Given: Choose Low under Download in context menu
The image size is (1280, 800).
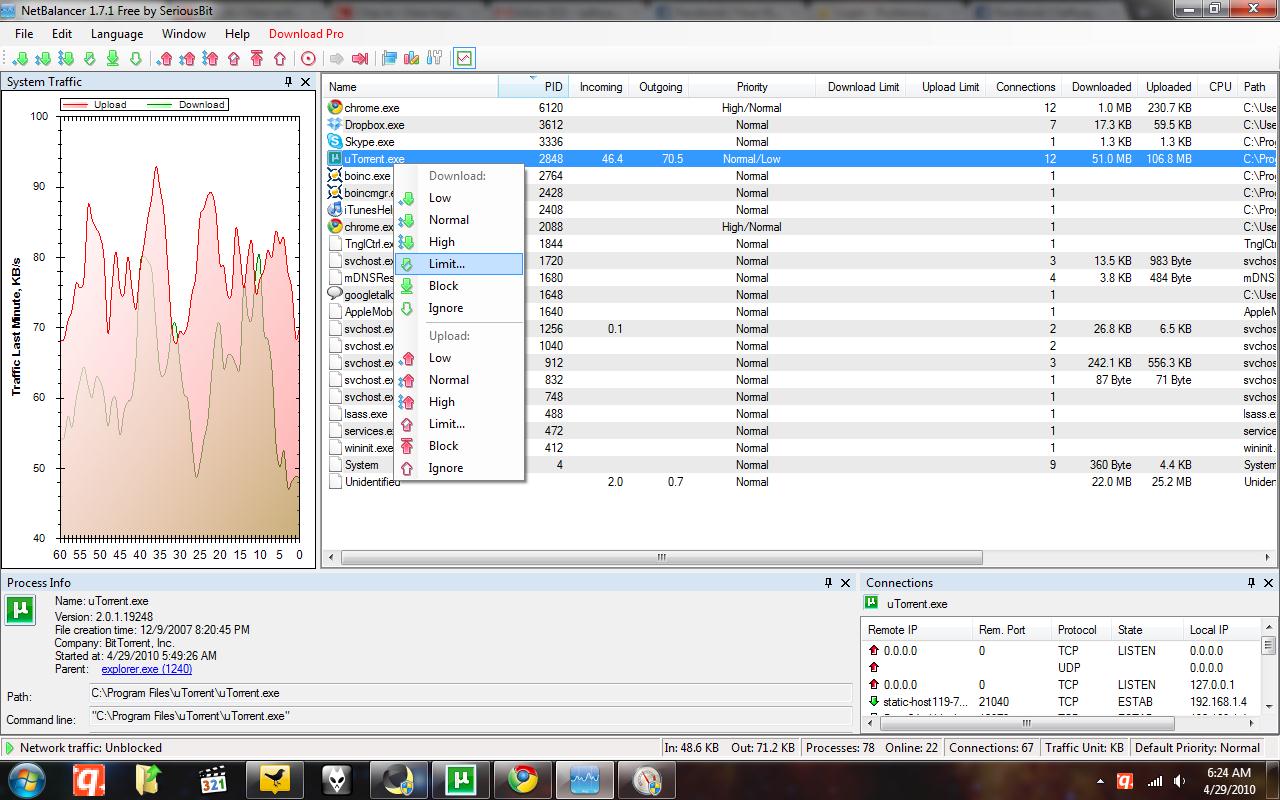Looking at the screenshot, I should click(x=459, y=198).
